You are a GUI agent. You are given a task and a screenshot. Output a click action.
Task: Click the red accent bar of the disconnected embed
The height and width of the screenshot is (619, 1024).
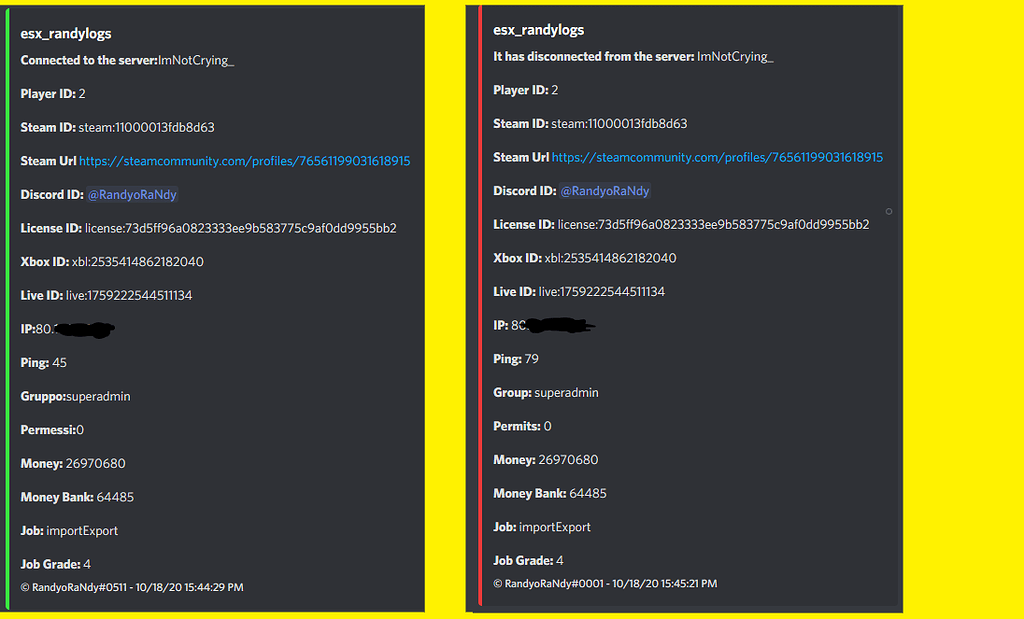point(480,300)
